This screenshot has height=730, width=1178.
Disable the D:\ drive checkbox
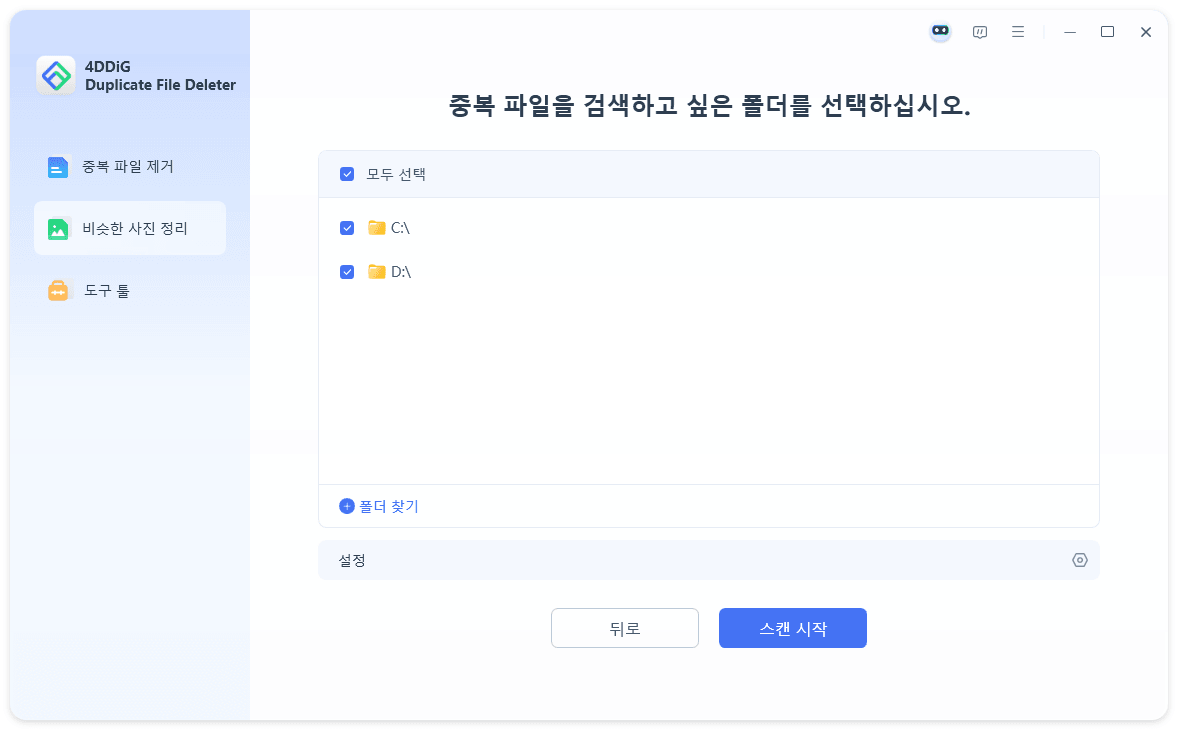pos(347,271)
